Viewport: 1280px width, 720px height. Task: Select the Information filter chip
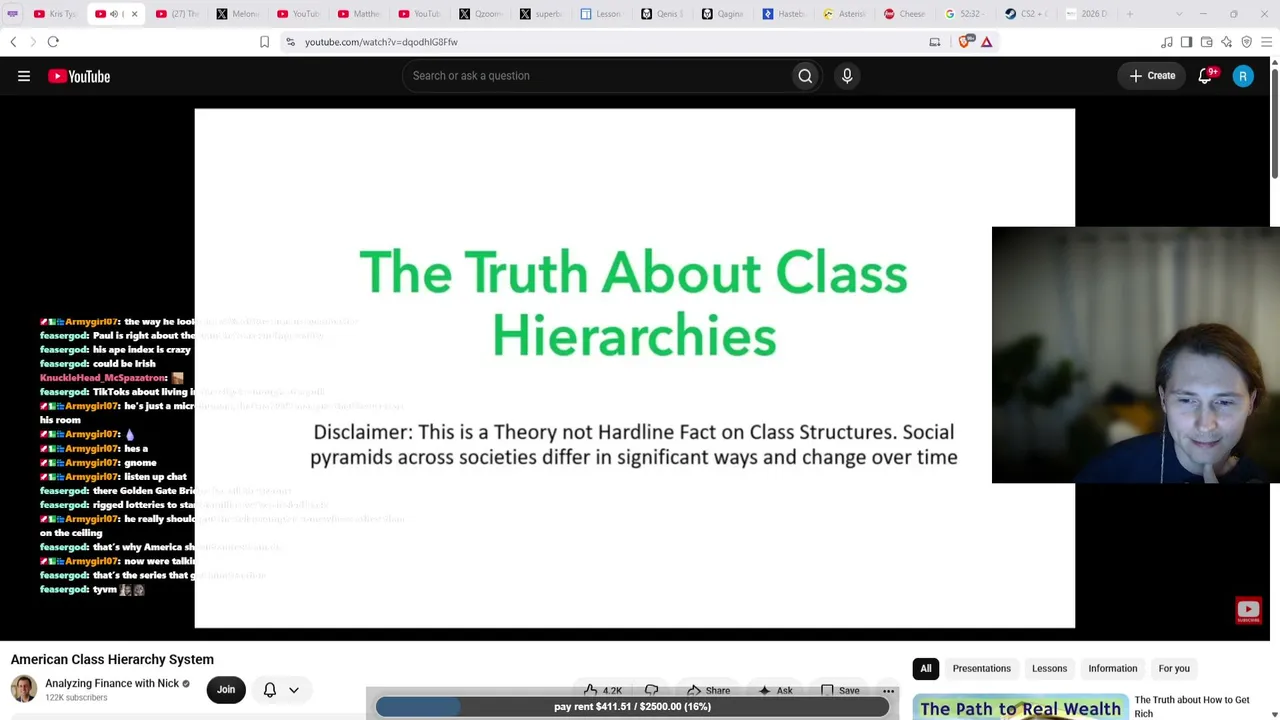[1113, 669]
